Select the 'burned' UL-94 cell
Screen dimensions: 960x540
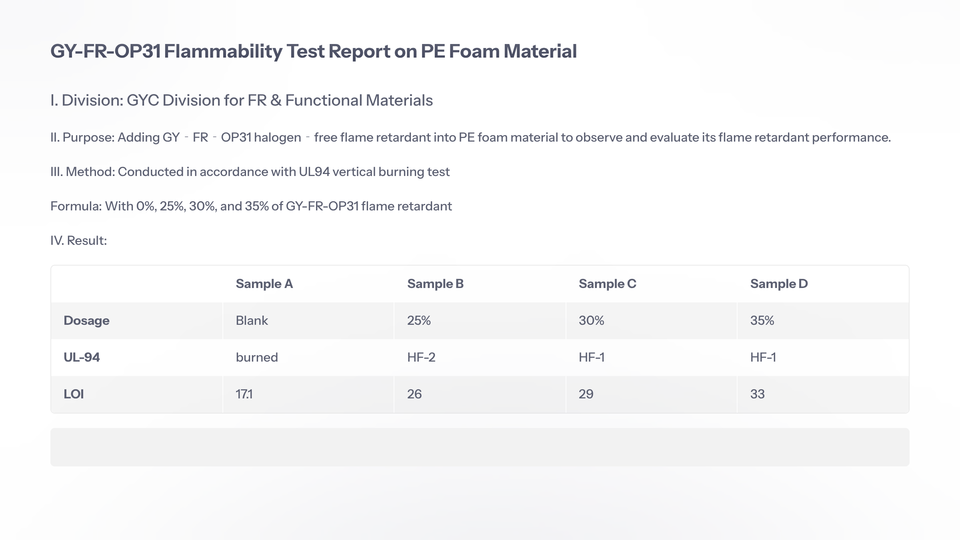[x=257, y=357]
